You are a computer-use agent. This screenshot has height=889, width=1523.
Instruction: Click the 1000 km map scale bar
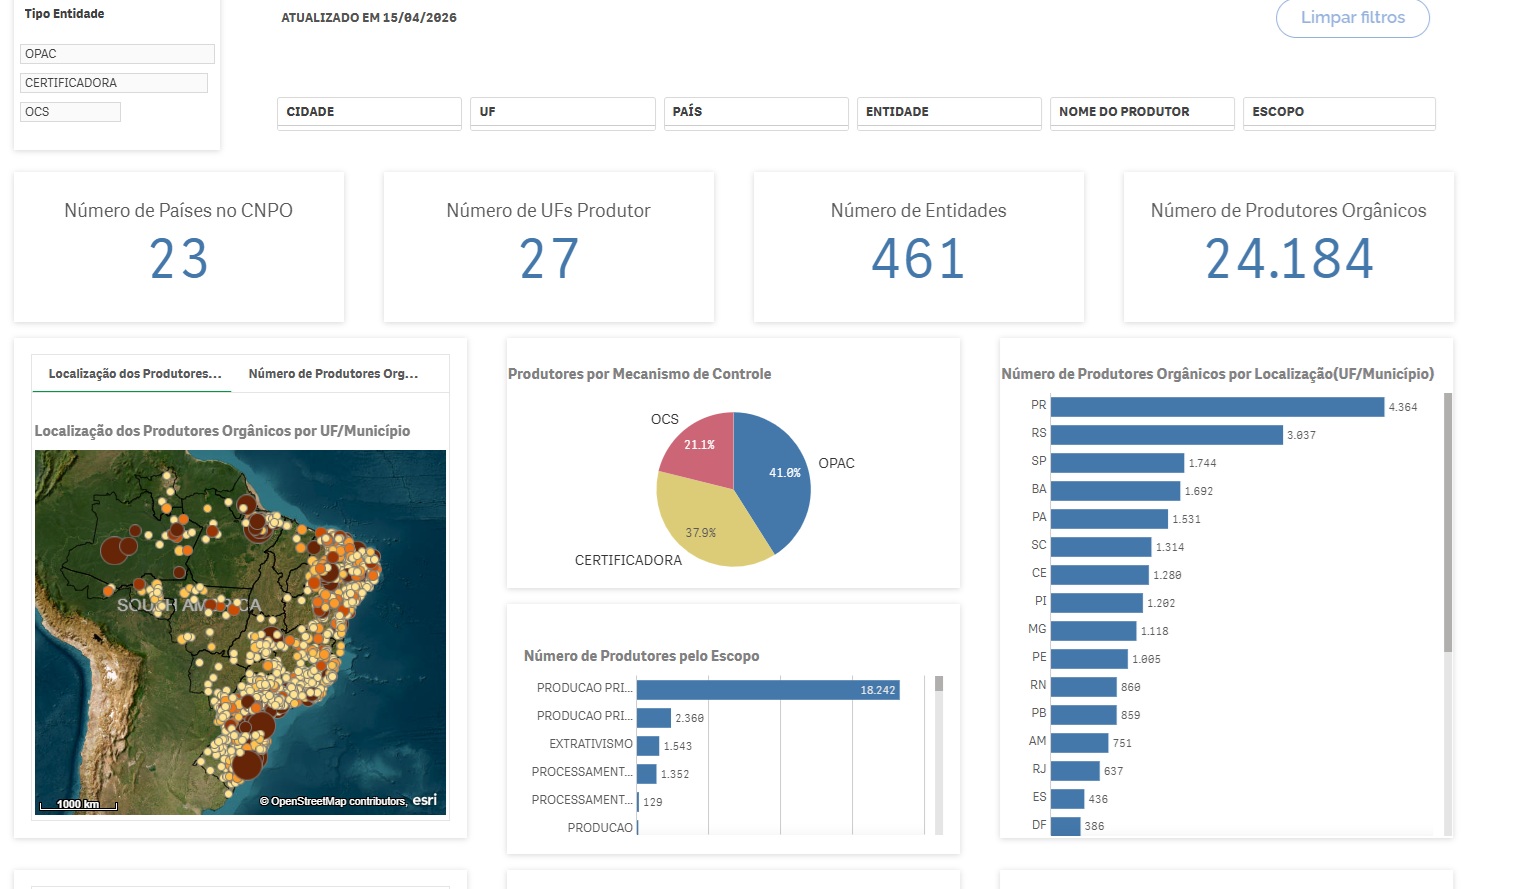pos(78,804)
